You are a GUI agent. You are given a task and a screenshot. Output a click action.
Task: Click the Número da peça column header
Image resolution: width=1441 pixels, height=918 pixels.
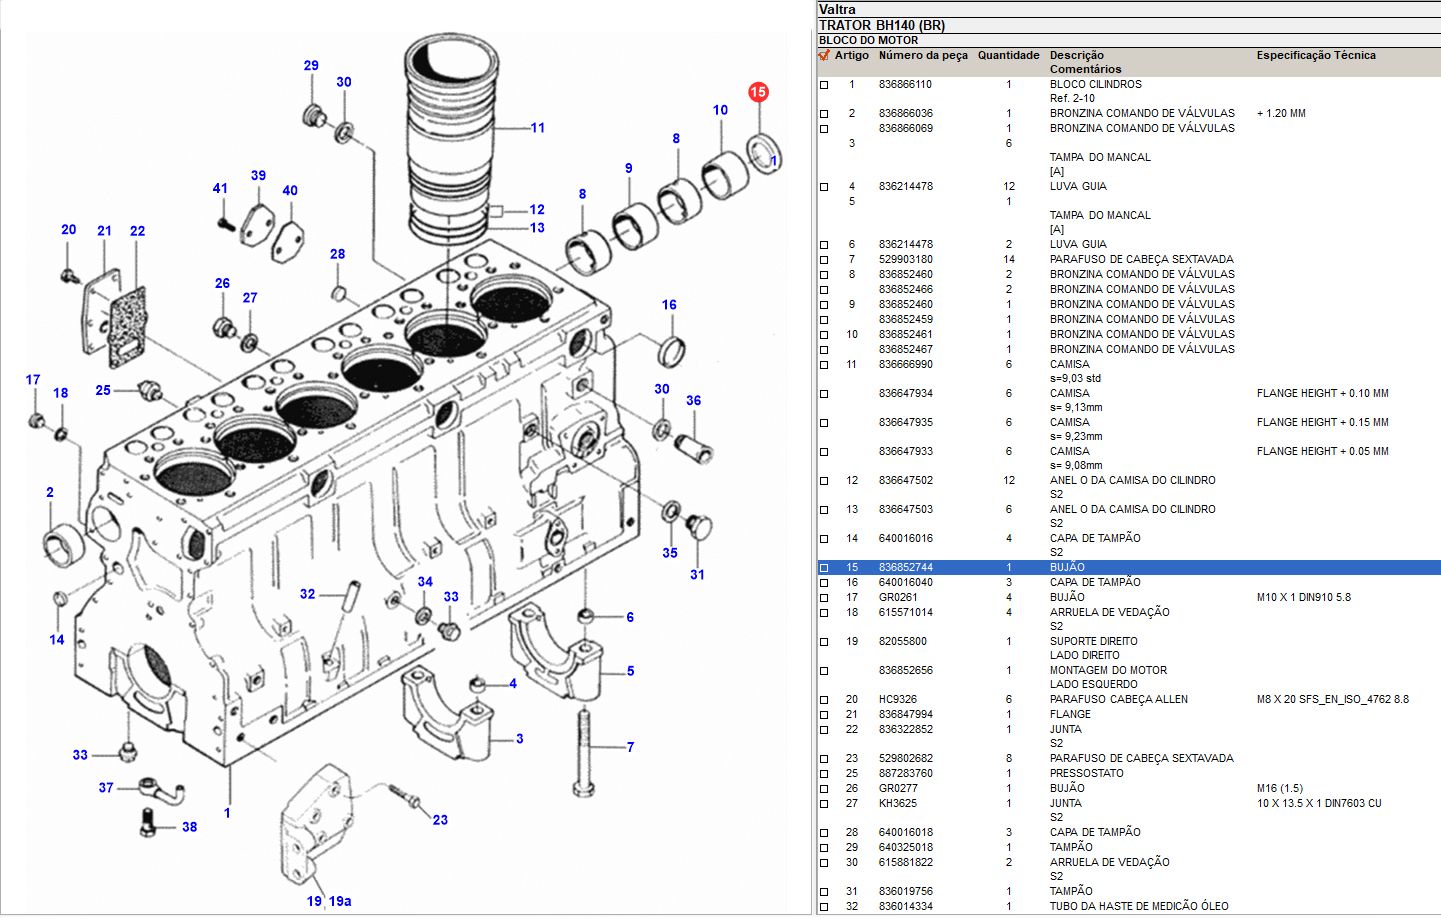point(922,56)
